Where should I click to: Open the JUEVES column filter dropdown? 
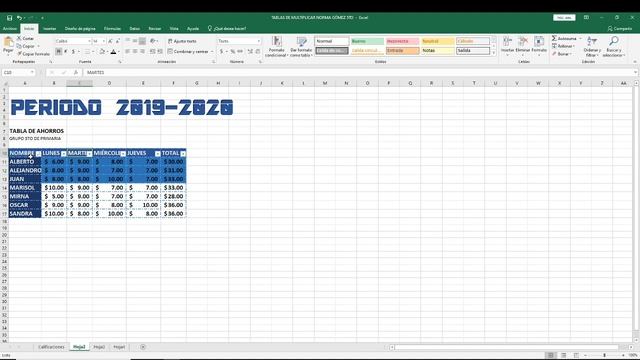pos(158,154)
